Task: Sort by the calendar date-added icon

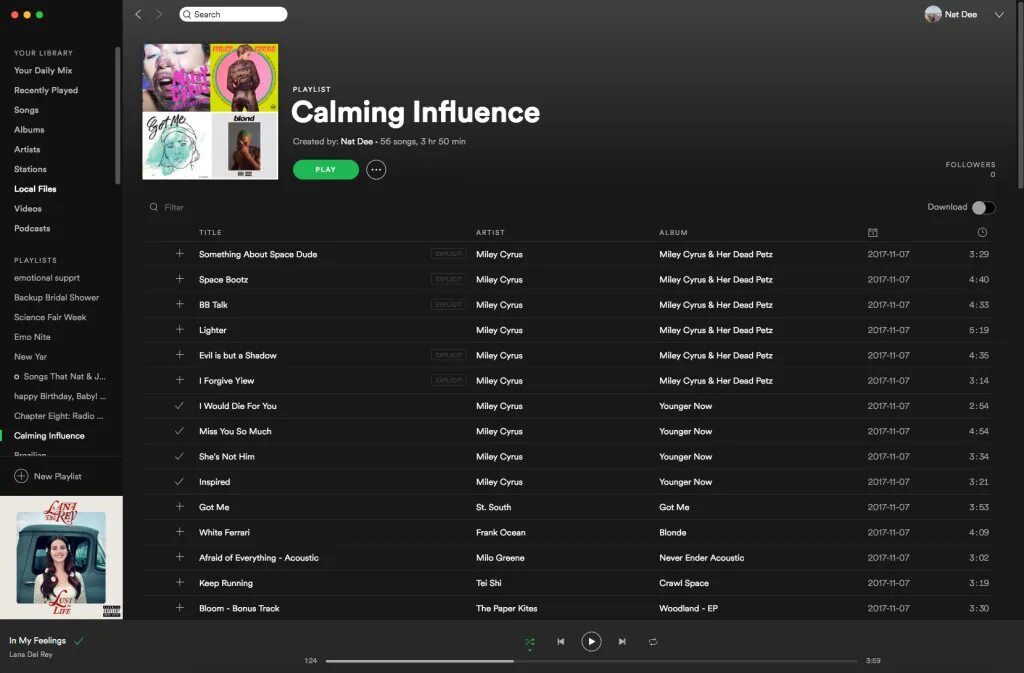Action: [872, 232]
